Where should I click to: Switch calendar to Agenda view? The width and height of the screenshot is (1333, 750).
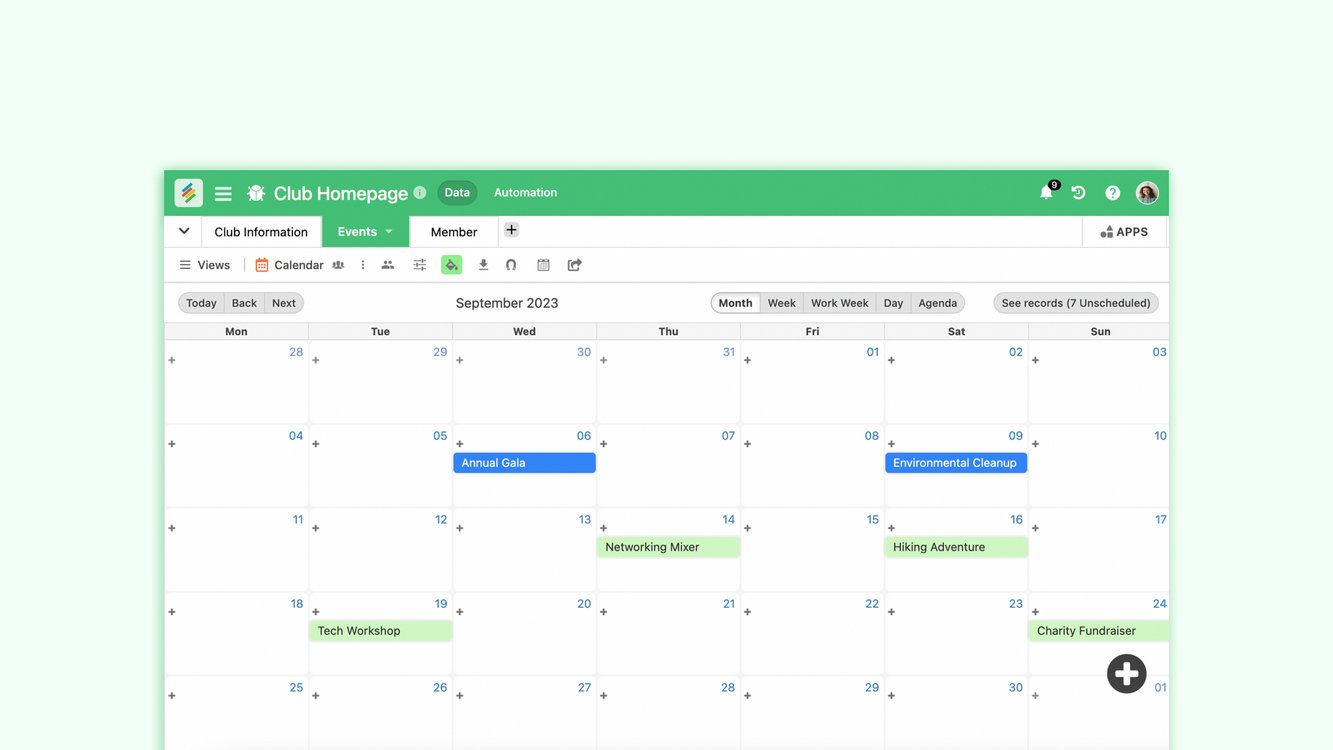pos(937,303)
